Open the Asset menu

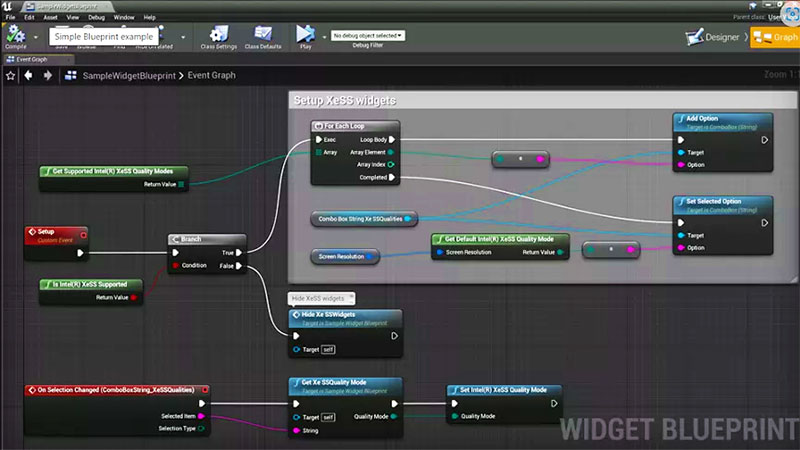coord(51,17)
